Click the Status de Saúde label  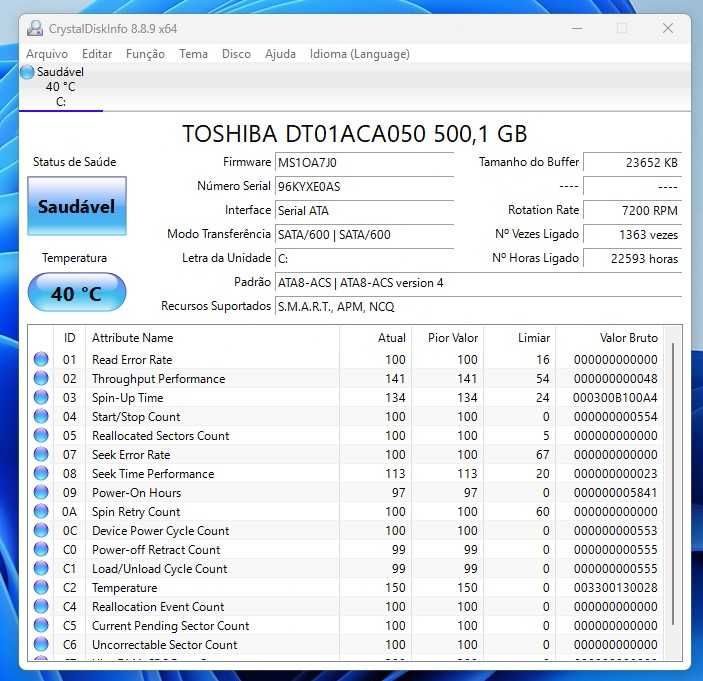[74, 162]
